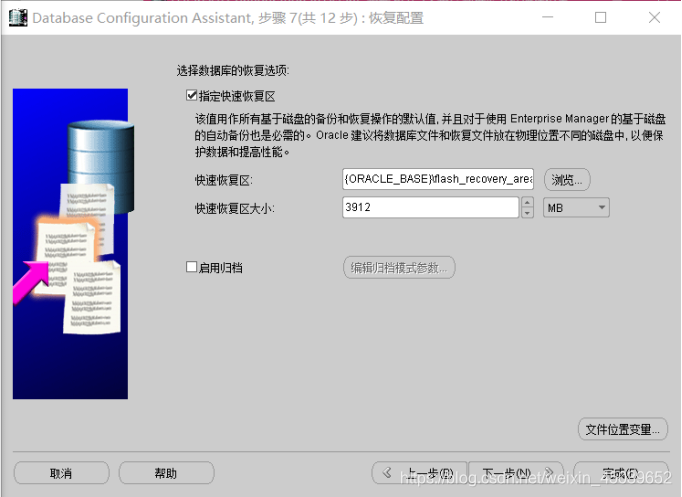682x497 pixels.
Task: Maximize the Database Configuration Assistant window
Action: [x=601, y=17]
